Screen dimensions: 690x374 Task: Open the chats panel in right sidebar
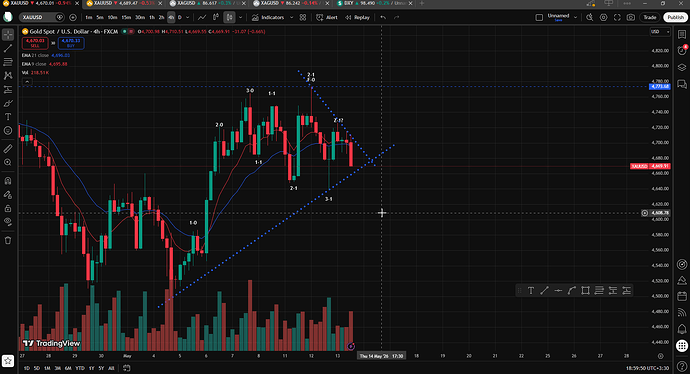pos(682,84)
